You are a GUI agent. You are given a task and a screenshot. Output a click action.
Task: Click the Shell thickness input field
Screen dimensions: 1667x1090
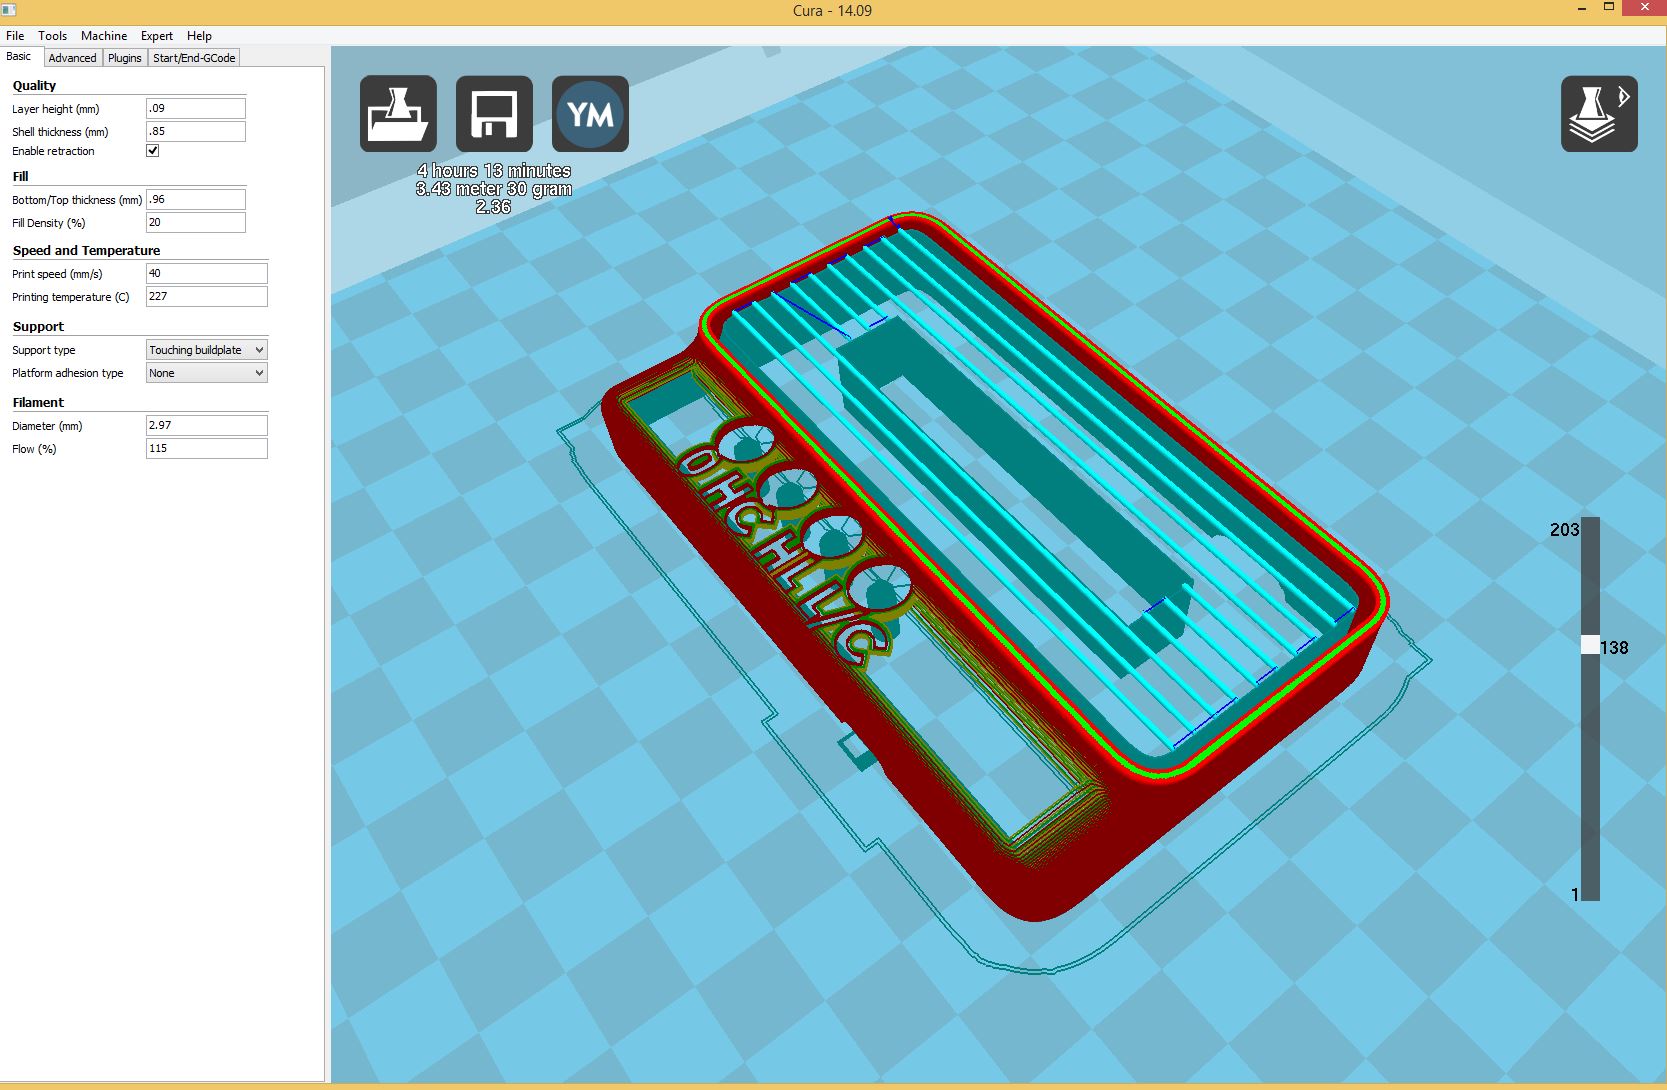196,131
